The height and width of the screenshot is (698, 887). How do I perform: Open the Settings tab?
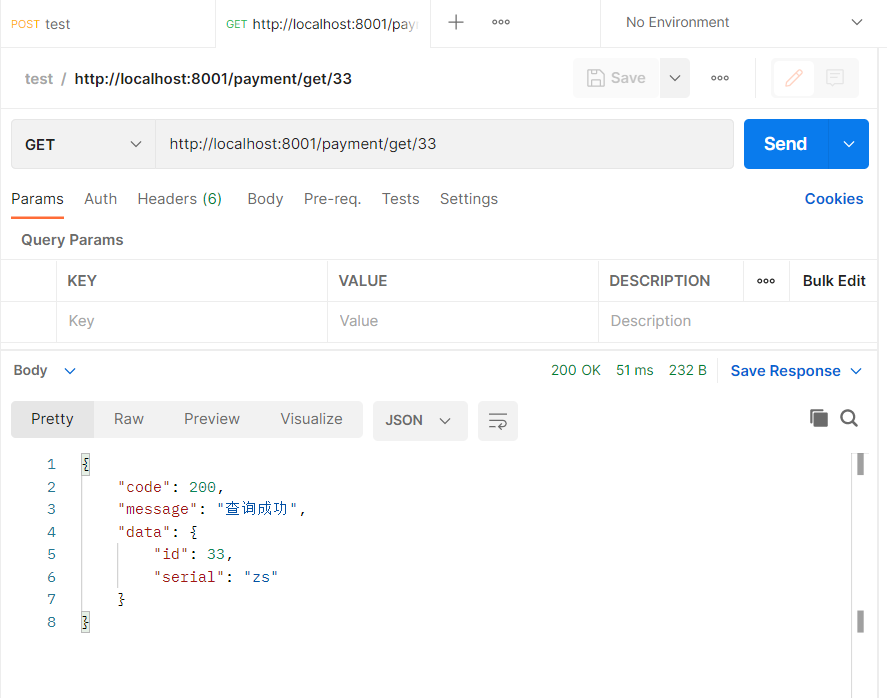(x=469, y=199)
